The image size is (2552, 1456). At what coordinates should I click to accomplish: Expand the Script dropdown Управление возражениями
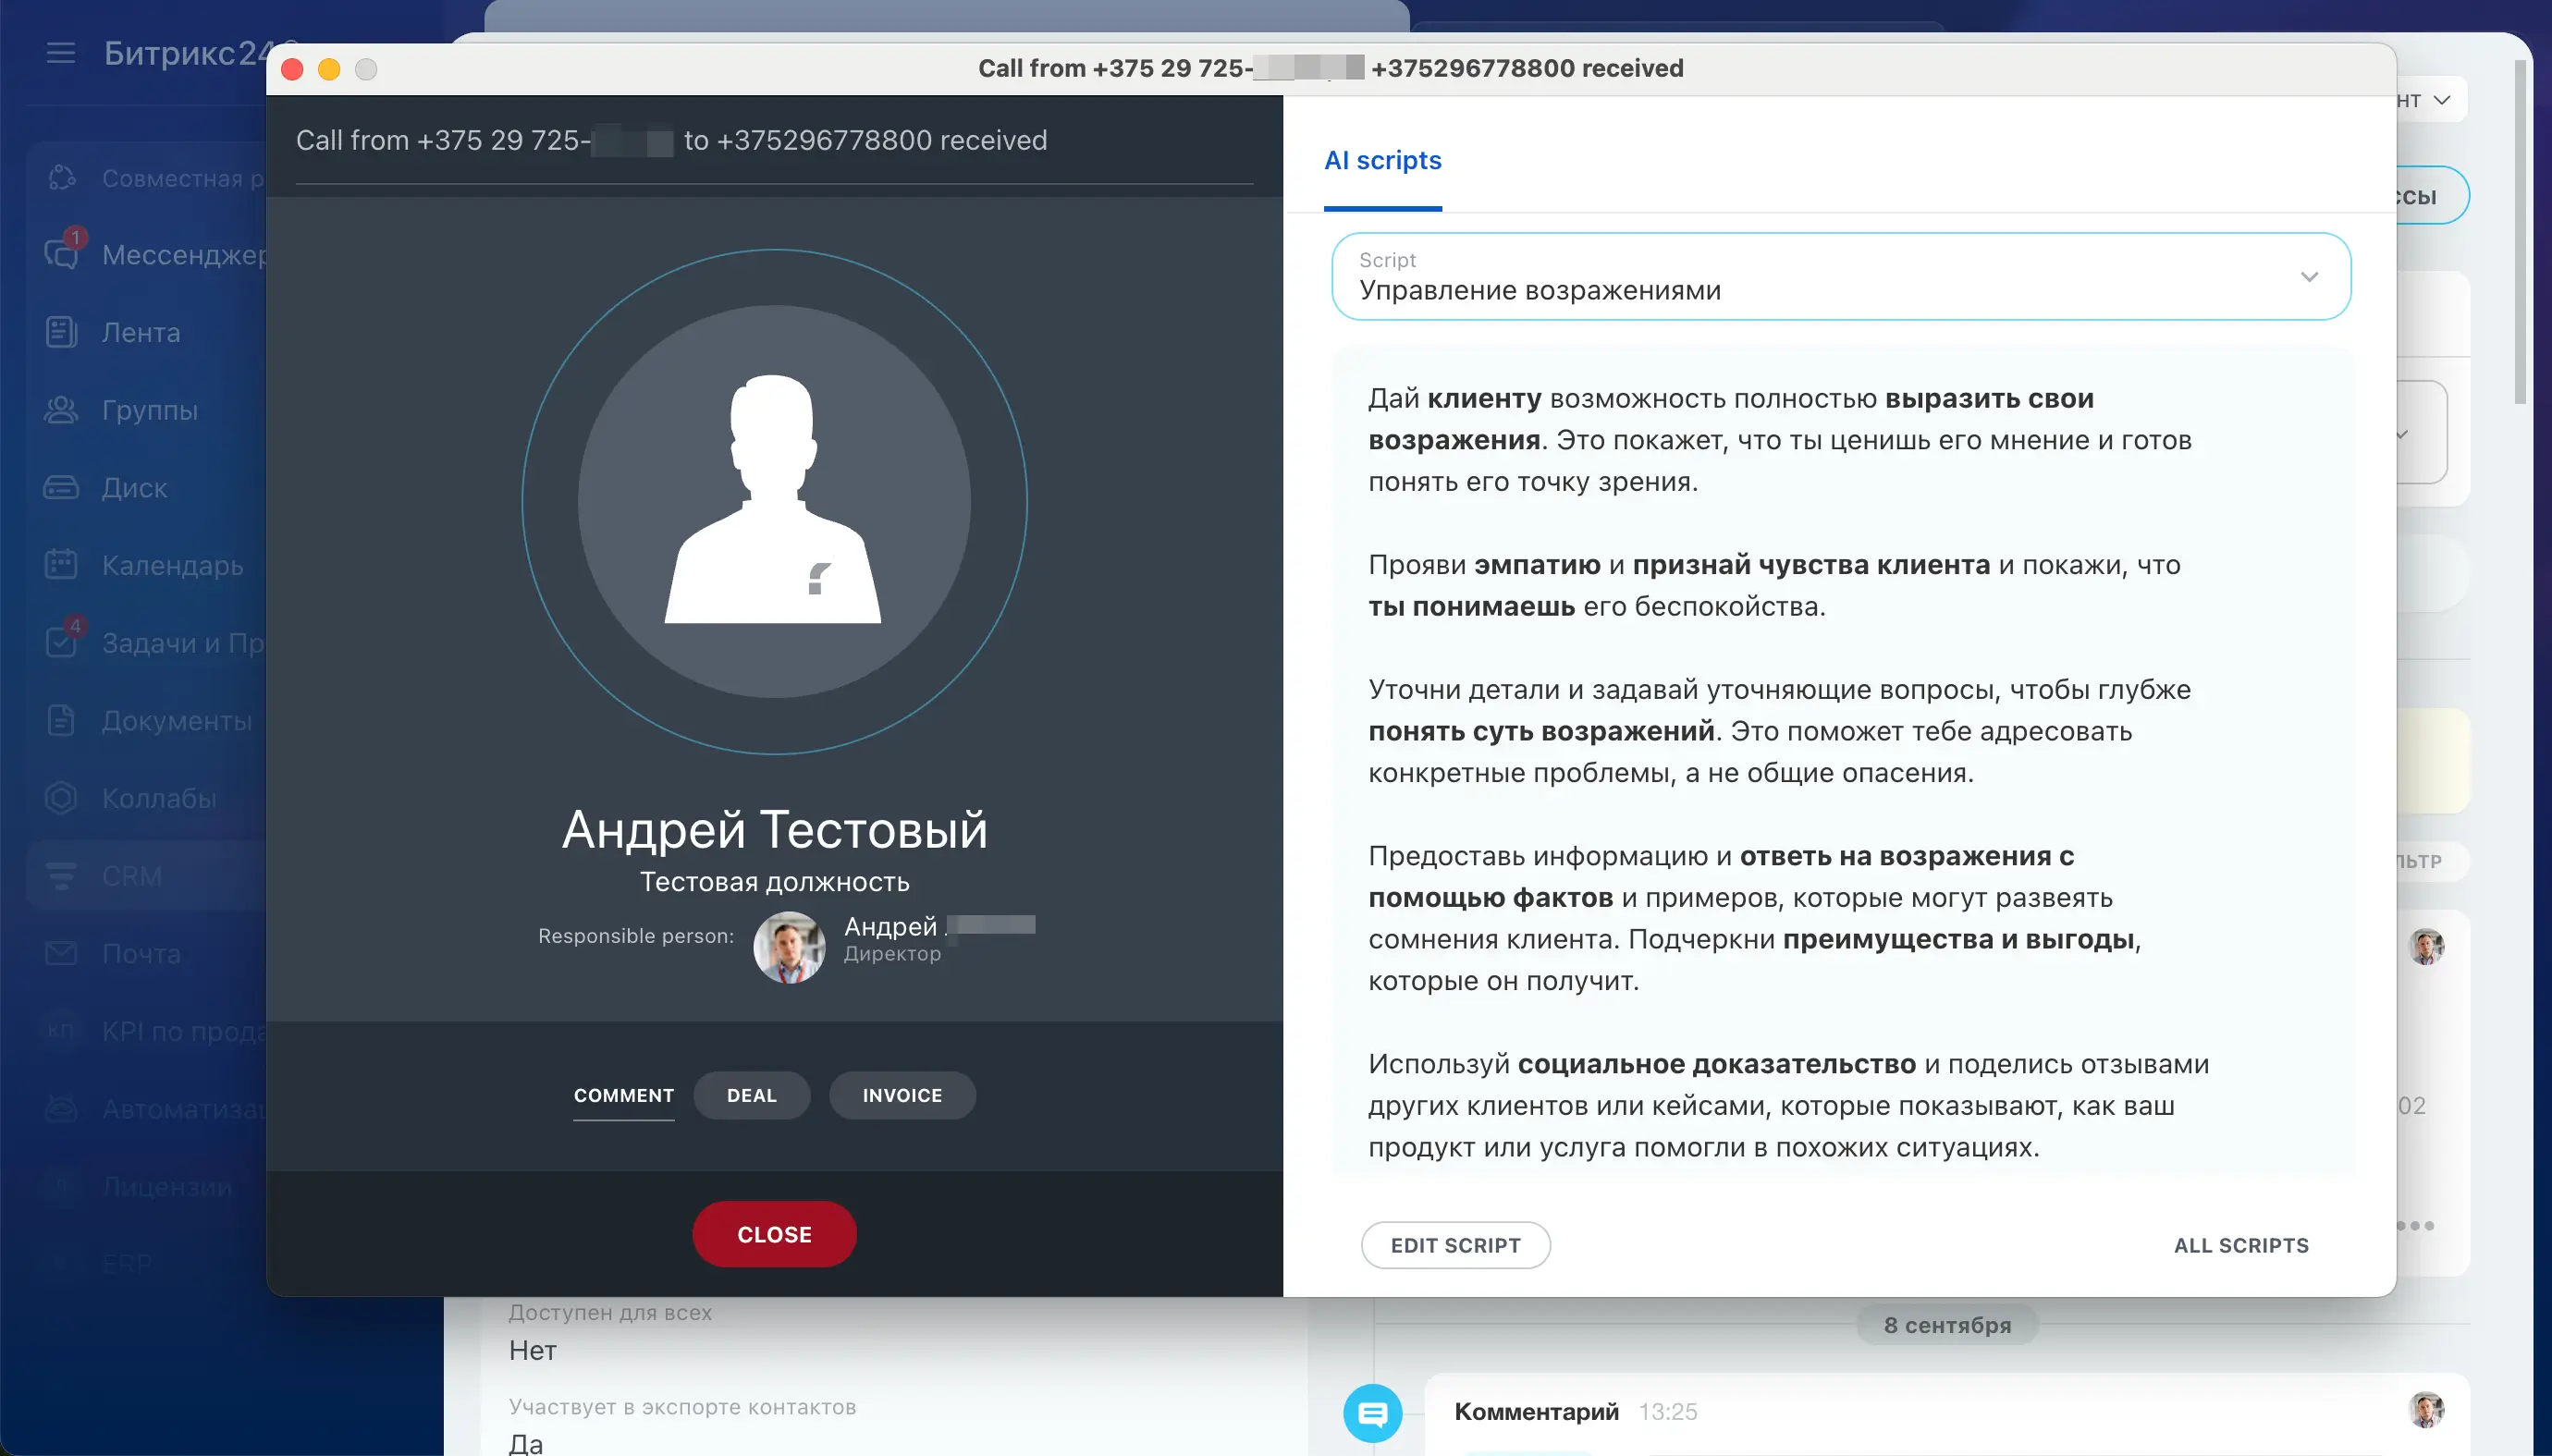(x=1838, y=277)
